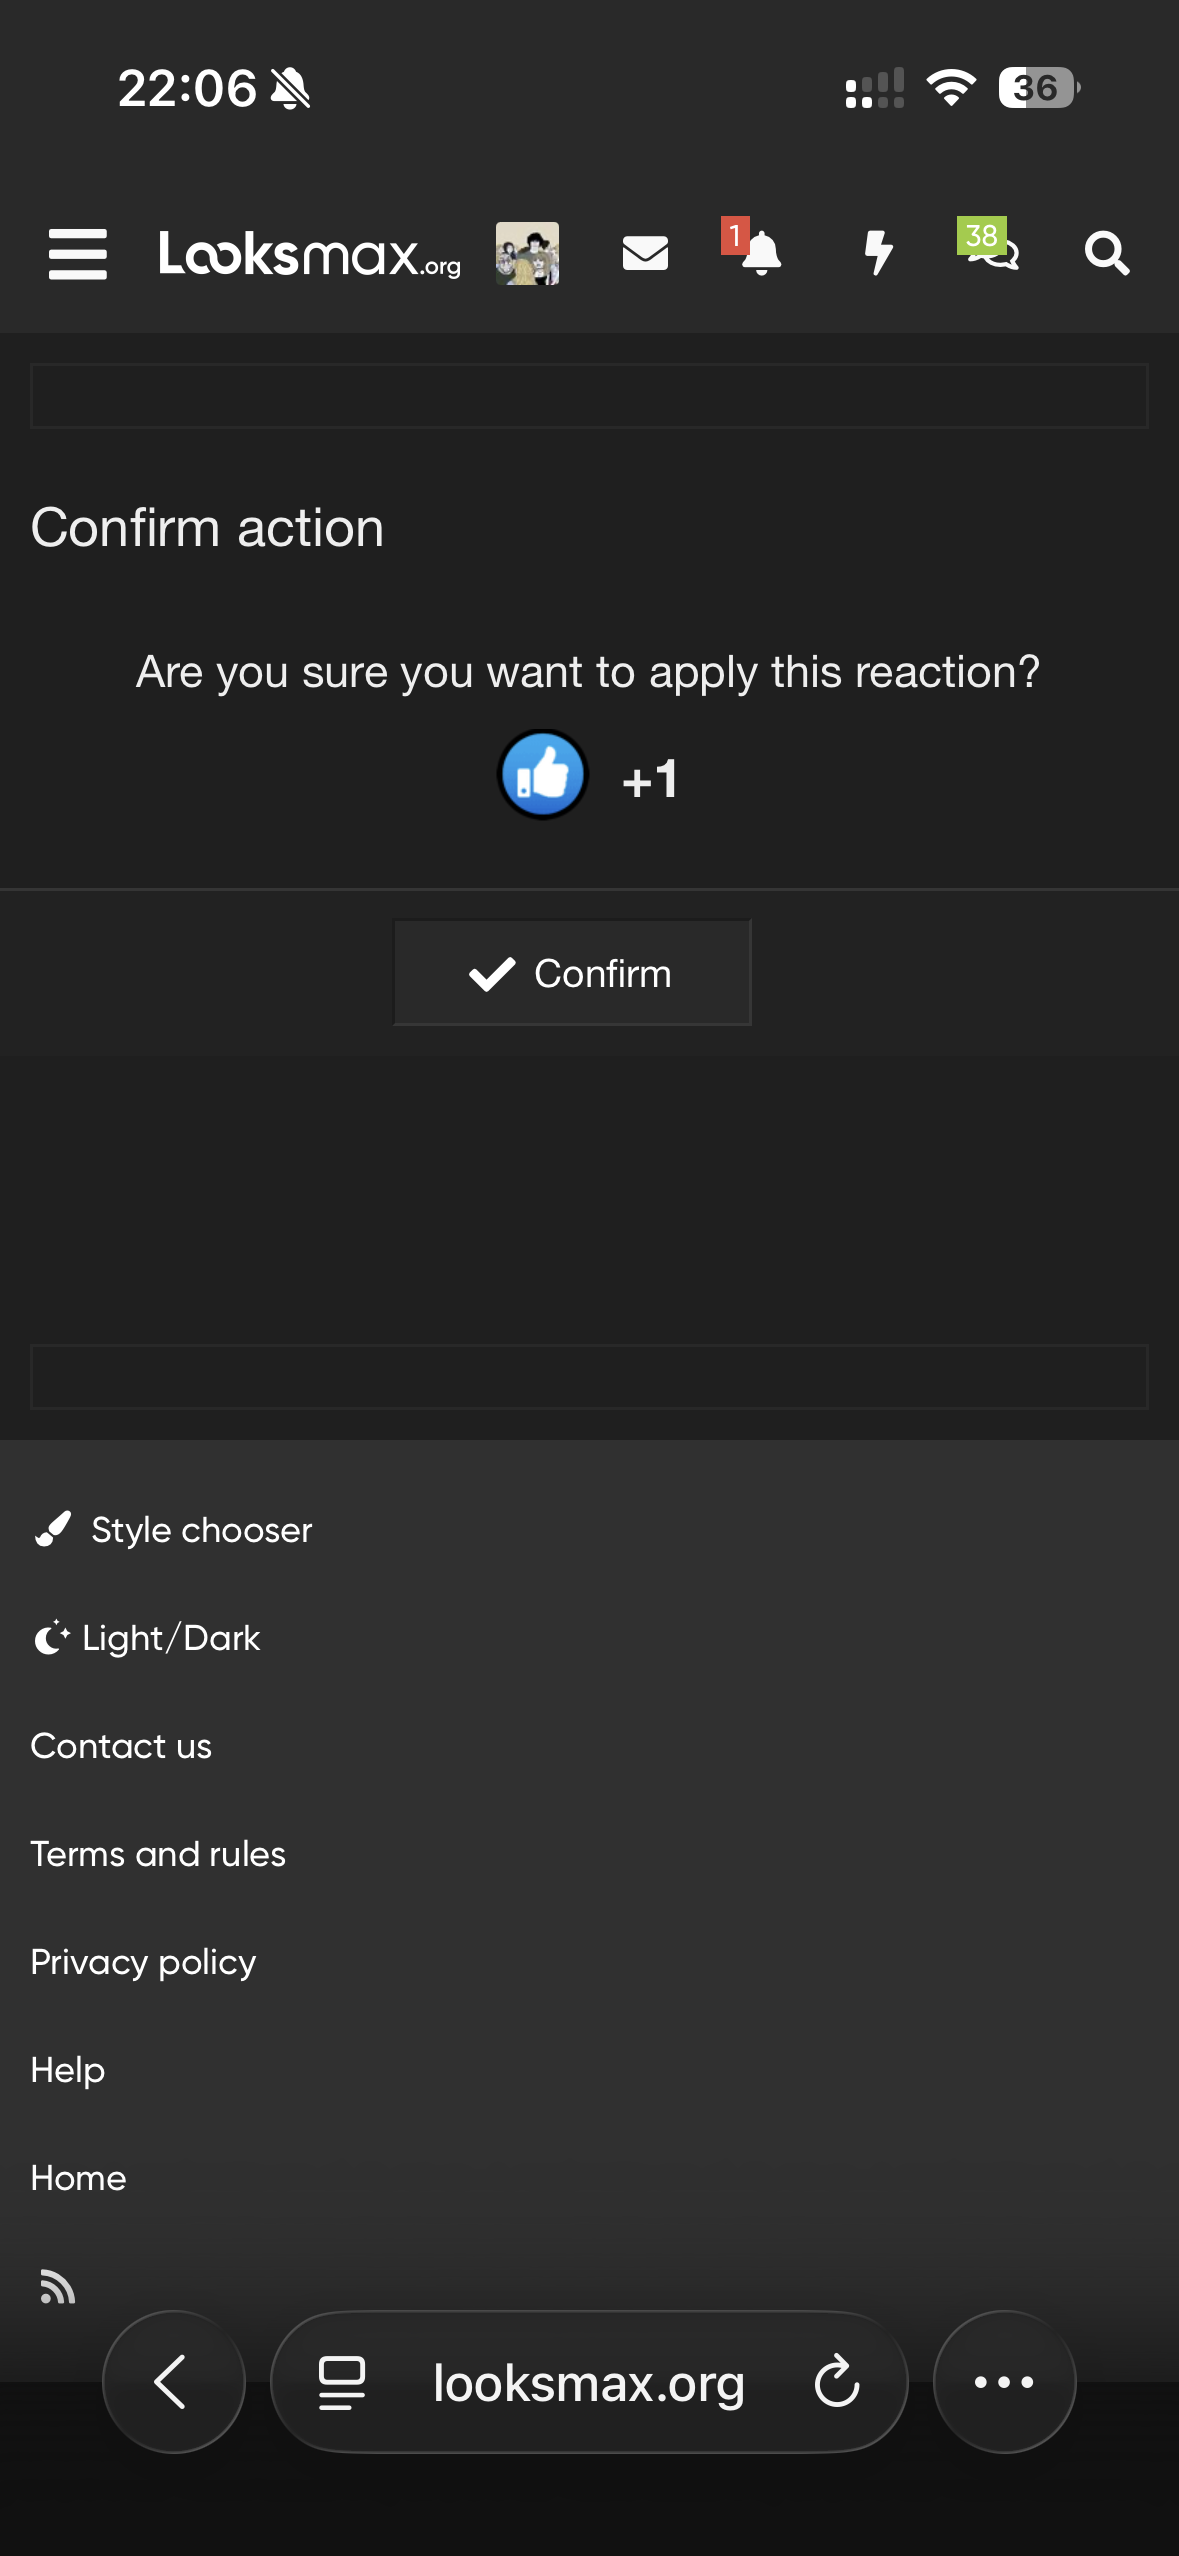View the Privacy policy
This screenshot has height=2556, width=1179.
[143, 1962]
